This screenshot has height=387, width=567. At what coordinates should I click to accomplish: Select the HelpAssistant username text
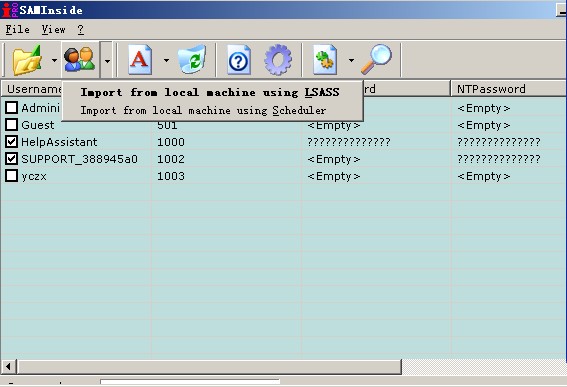59,142
